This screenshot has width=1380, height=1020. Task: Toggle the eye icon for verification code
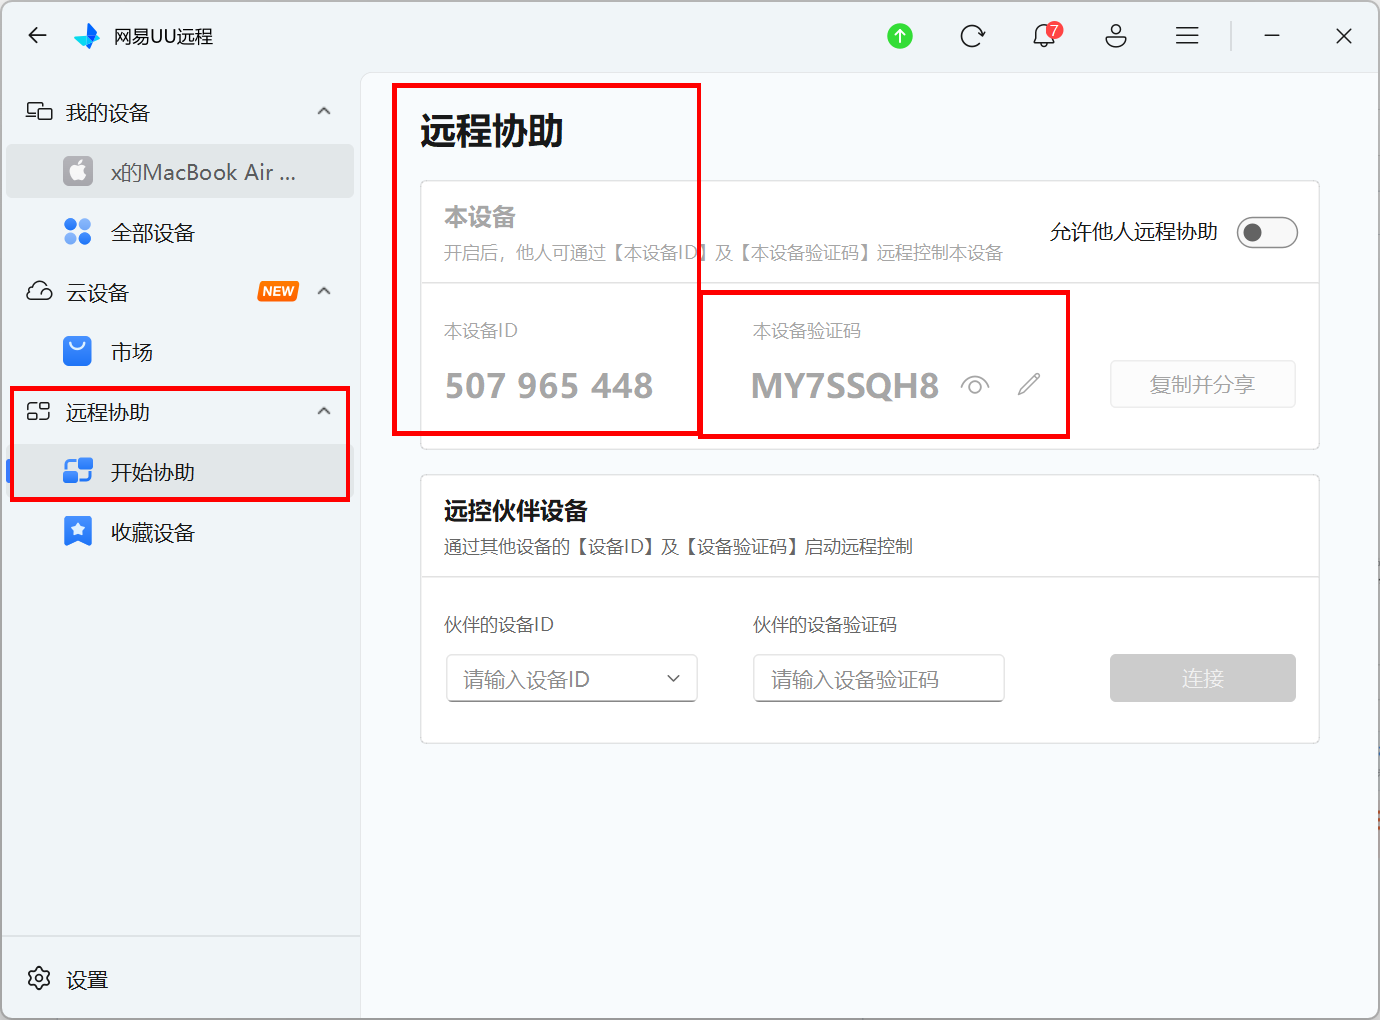click(975, 385)
